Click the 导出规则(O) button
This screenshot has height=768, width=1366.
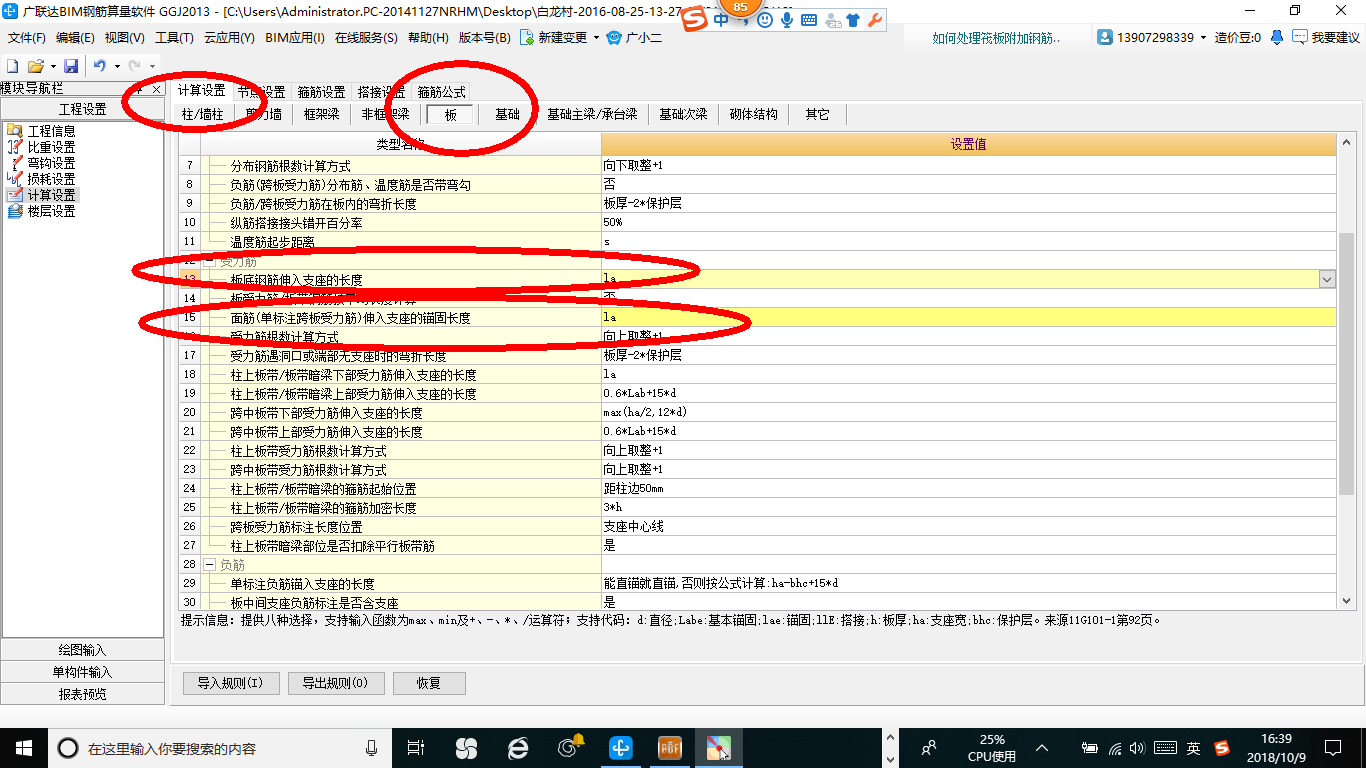pos(335,683)
